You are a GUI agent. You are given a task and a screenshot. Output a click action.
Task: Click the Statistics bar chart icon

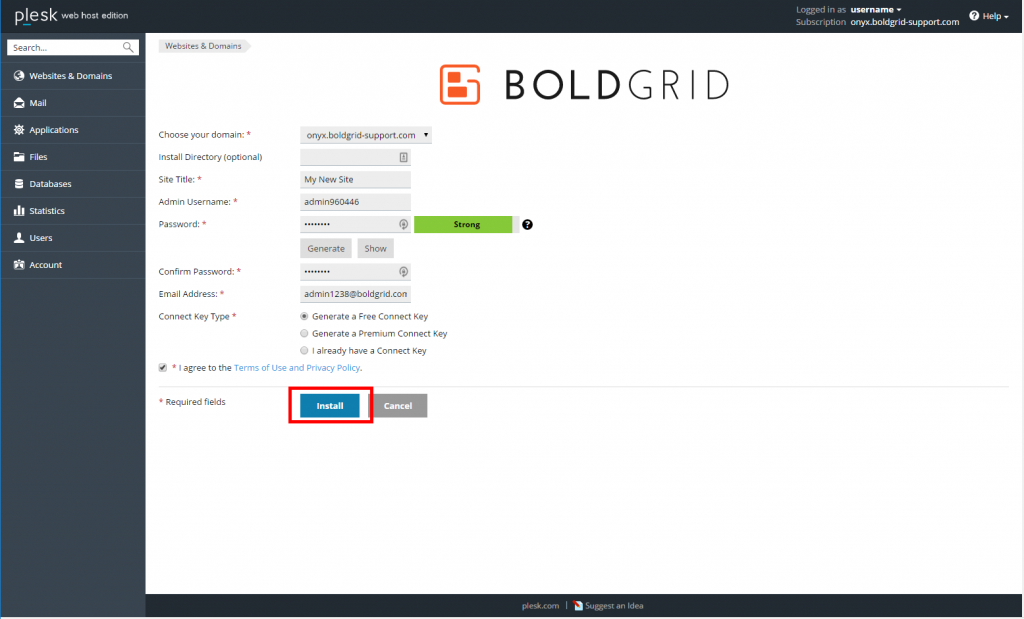click(x=19, y=211)
